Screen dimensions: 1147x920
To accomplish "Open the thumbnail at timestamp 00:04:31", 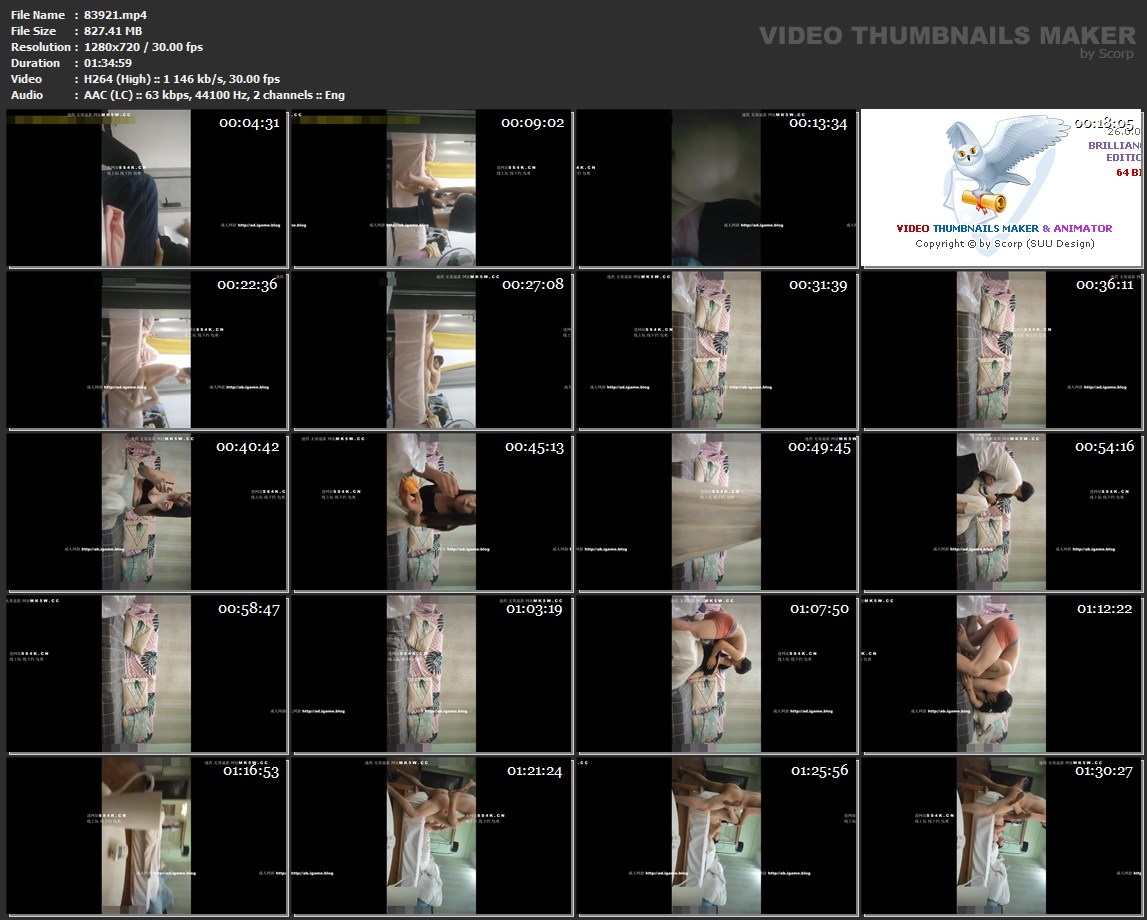I will (x=147, y=188).
